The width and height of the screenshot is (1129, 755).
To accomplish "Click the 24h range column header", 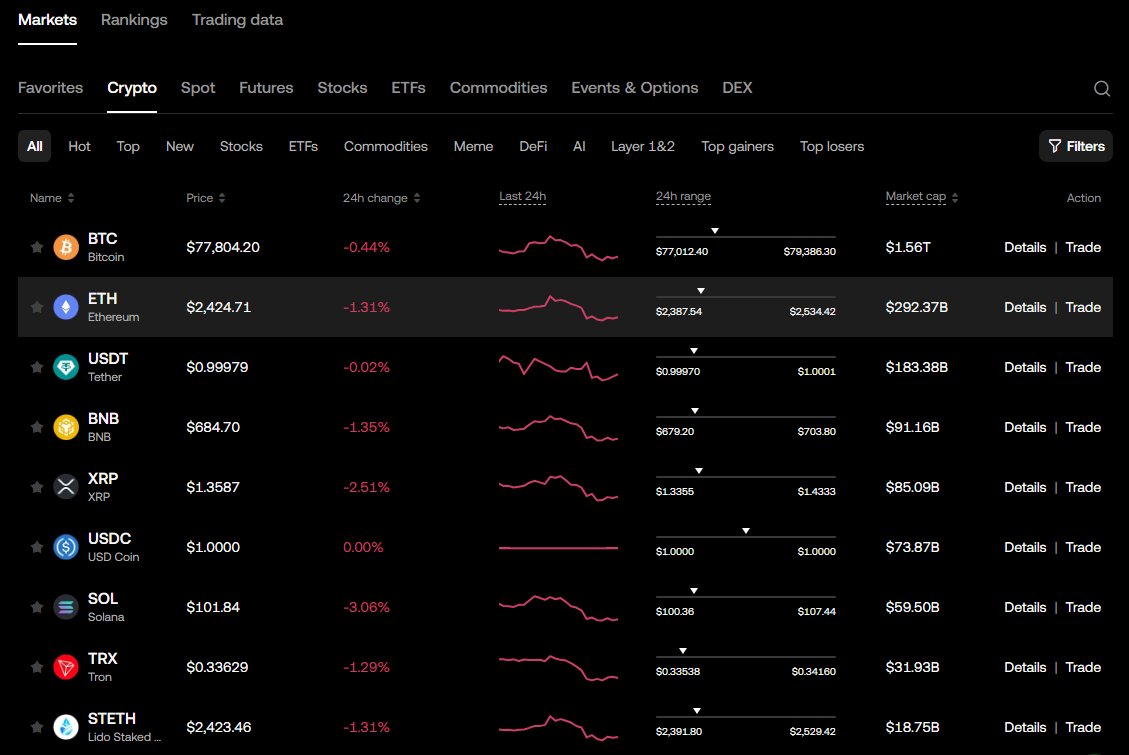I will point(683,196).
